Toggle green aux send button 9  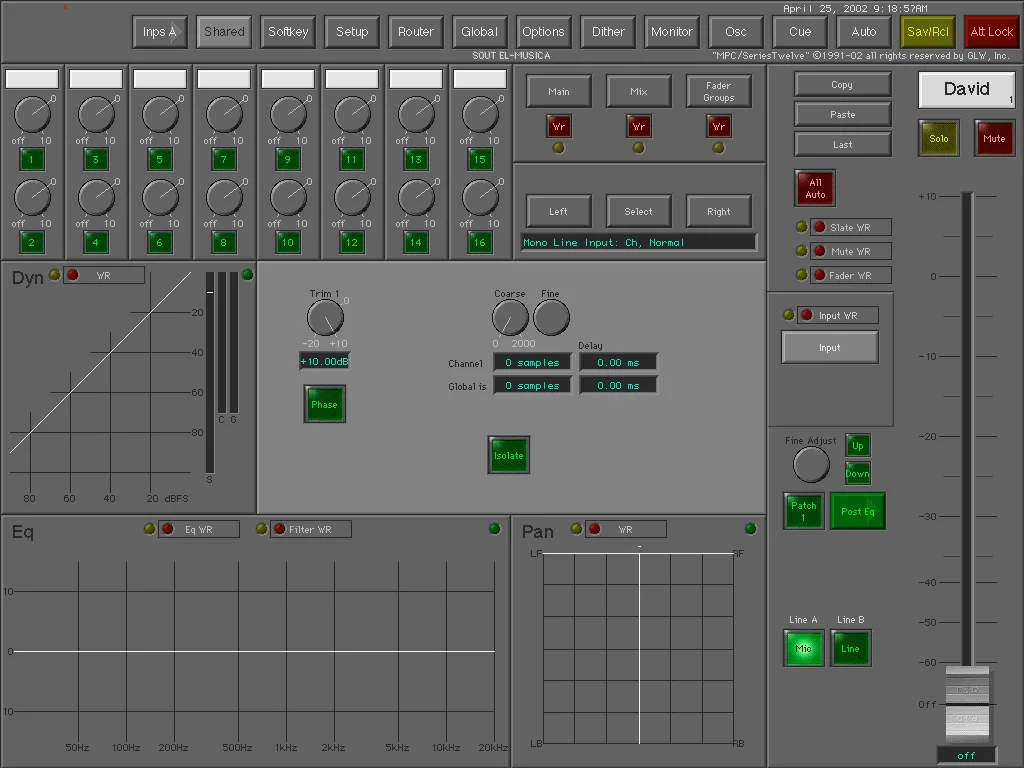[x=287, y=159]
